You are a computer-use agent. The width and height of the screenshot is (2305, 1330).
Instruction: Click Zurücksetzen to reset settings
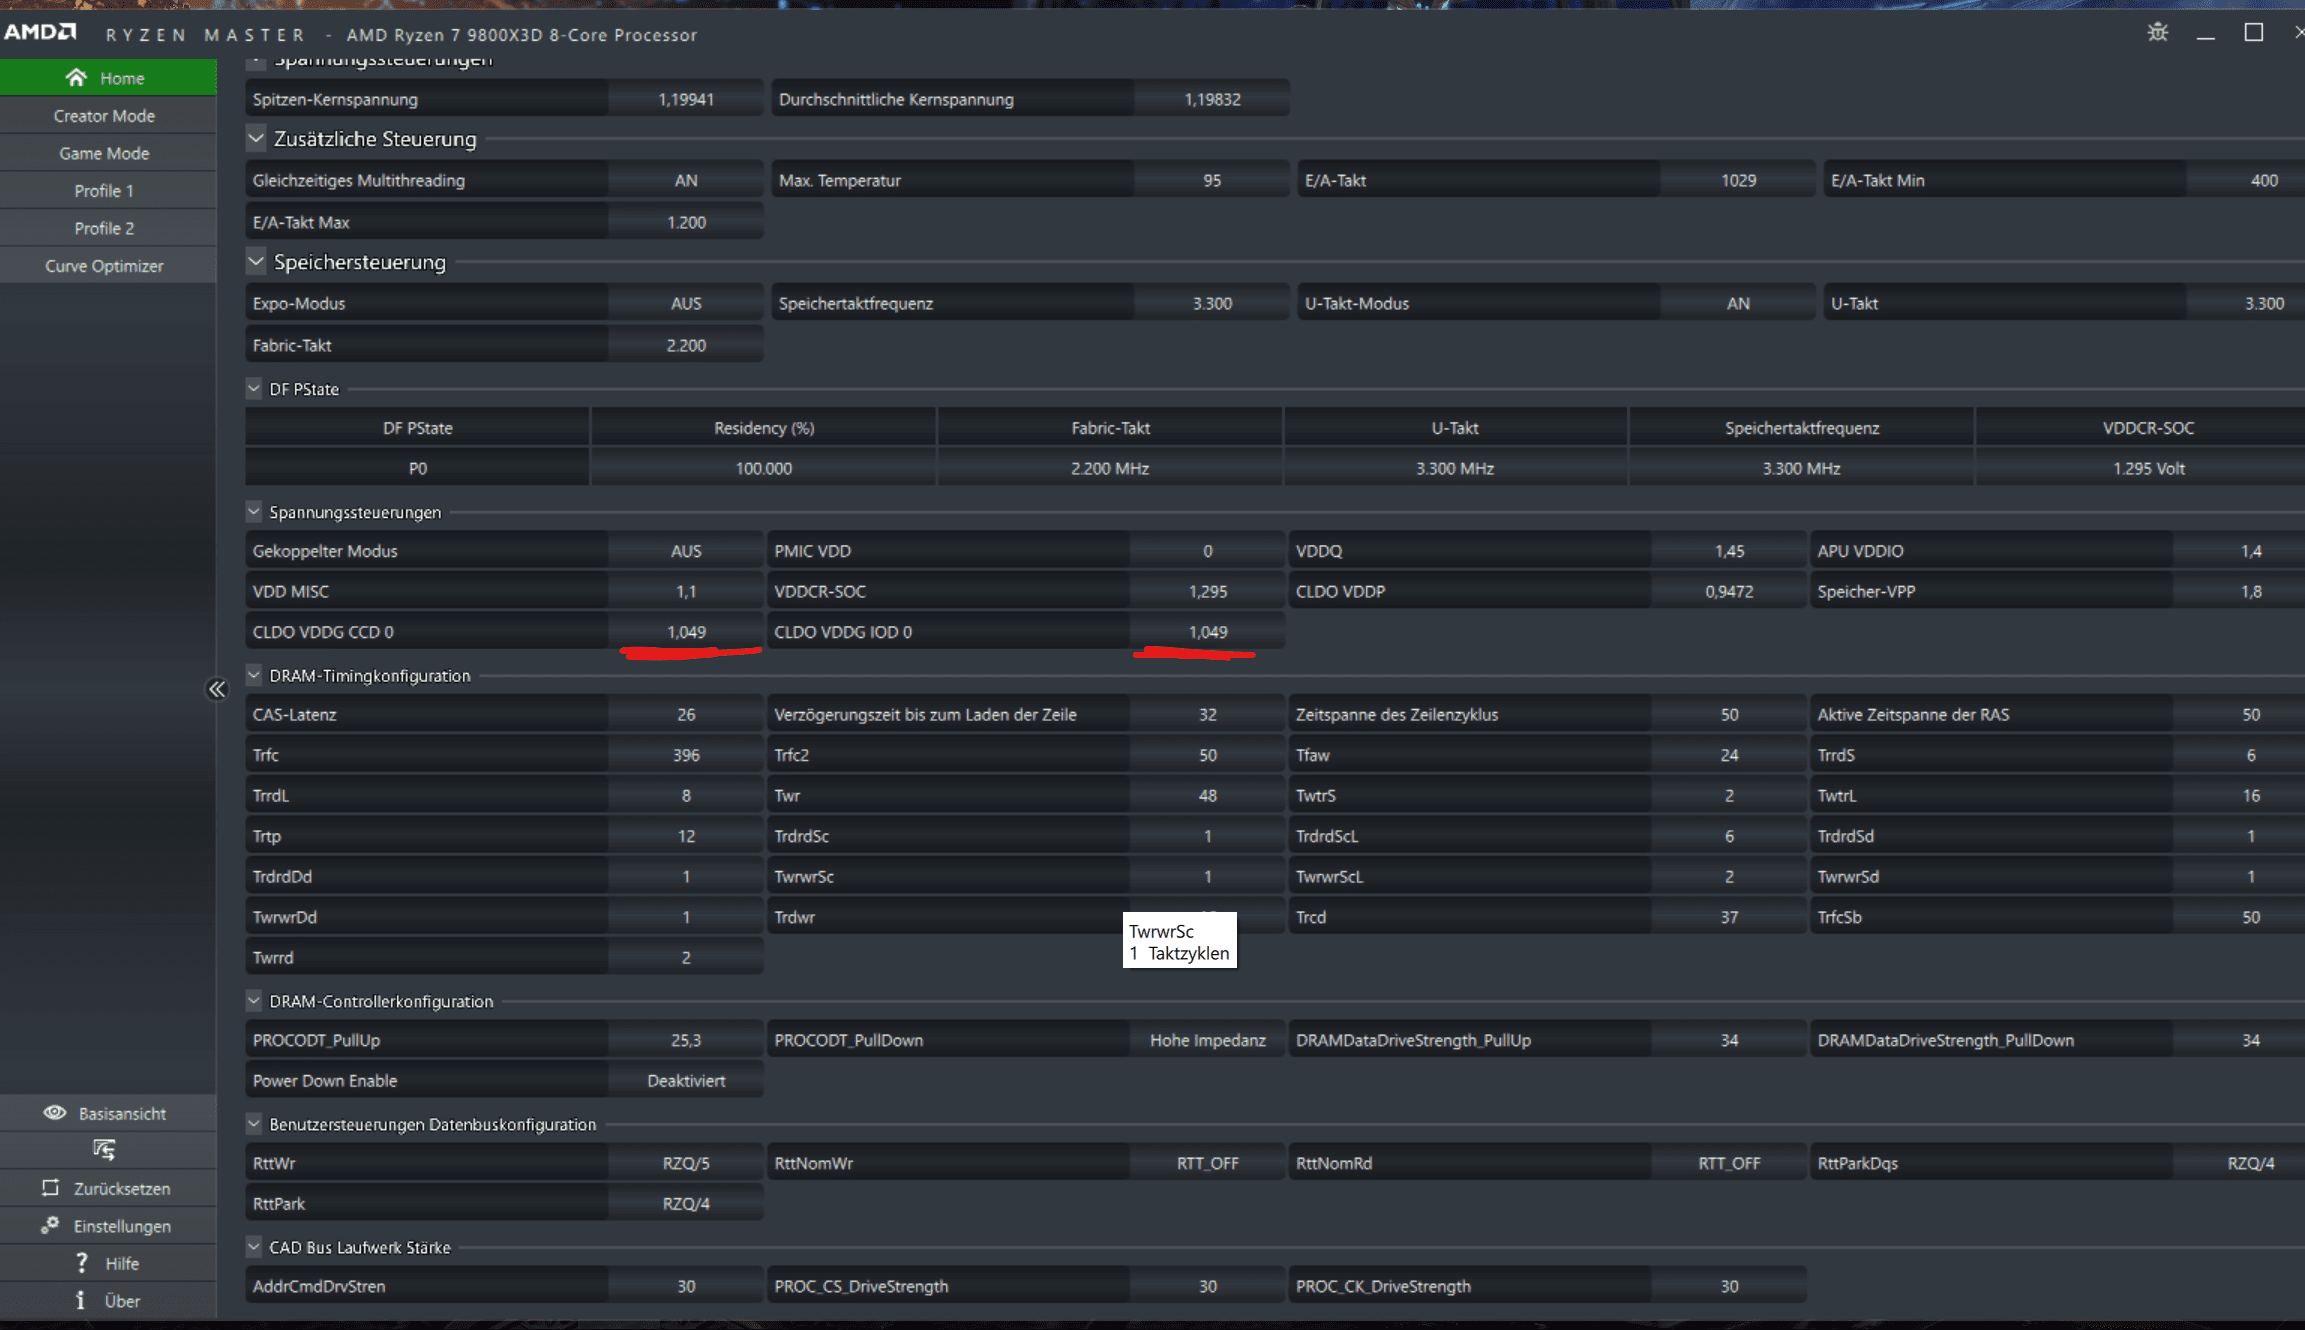(108, 1188)
